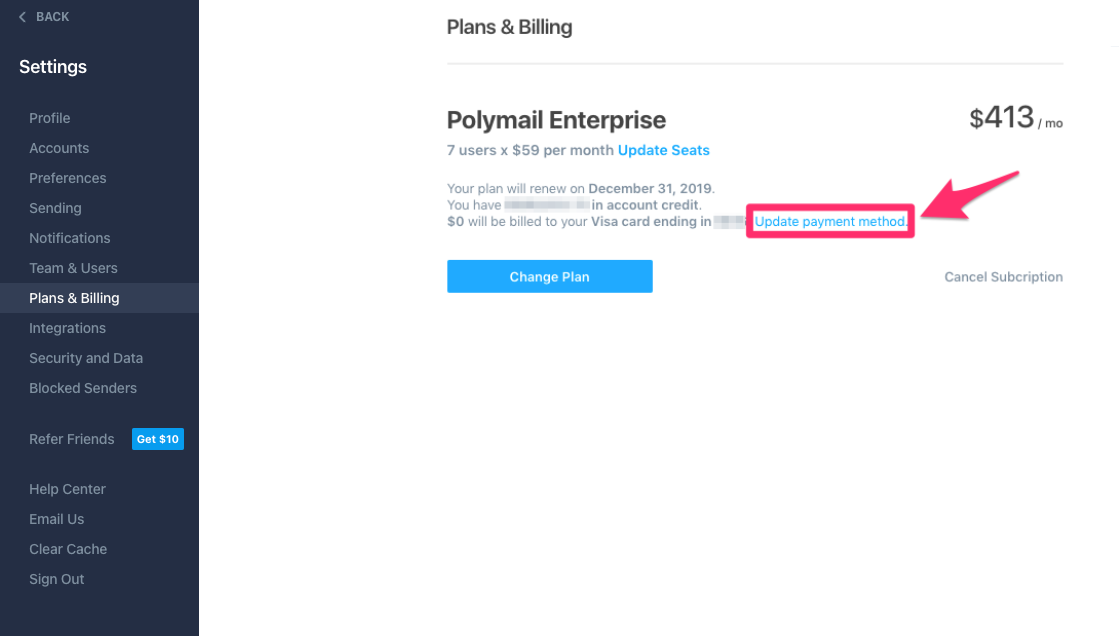
Task: Sign Out of the account
Action: pos(57,579)
